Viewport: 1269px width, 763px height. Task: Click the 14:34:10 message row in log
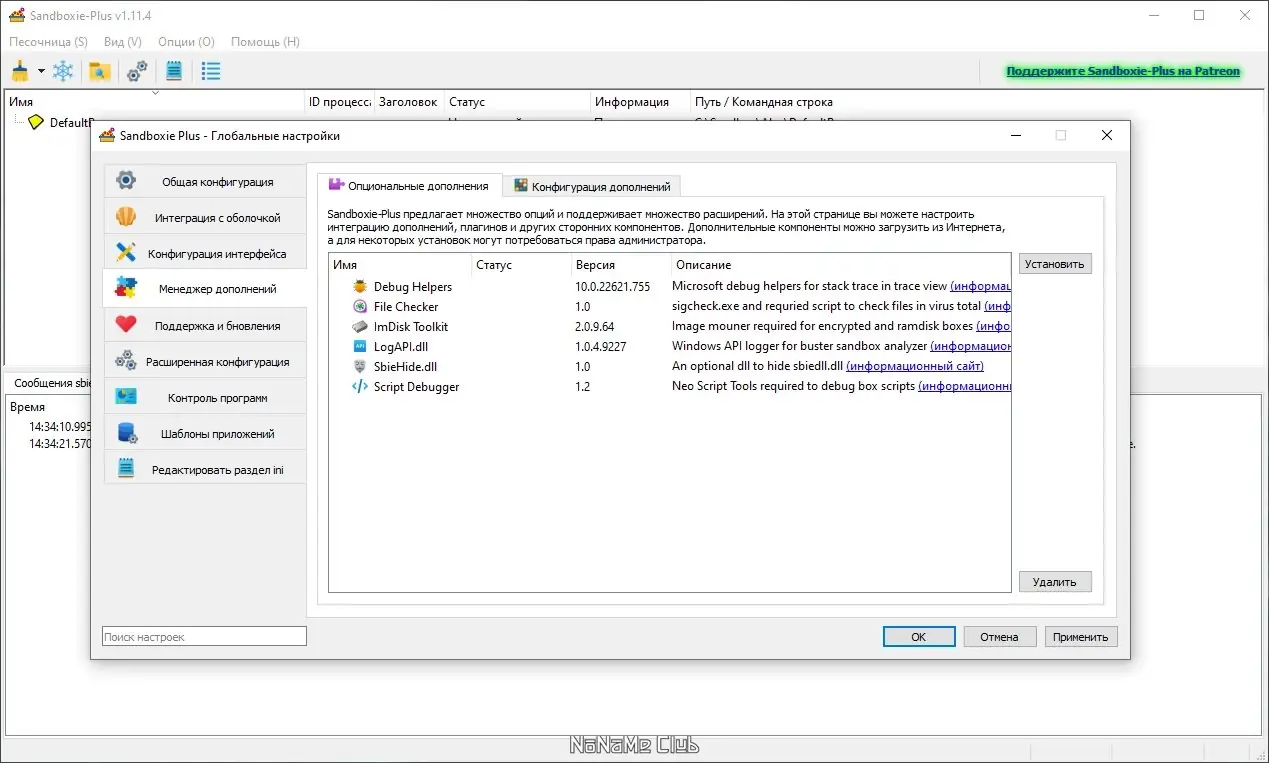60,426
